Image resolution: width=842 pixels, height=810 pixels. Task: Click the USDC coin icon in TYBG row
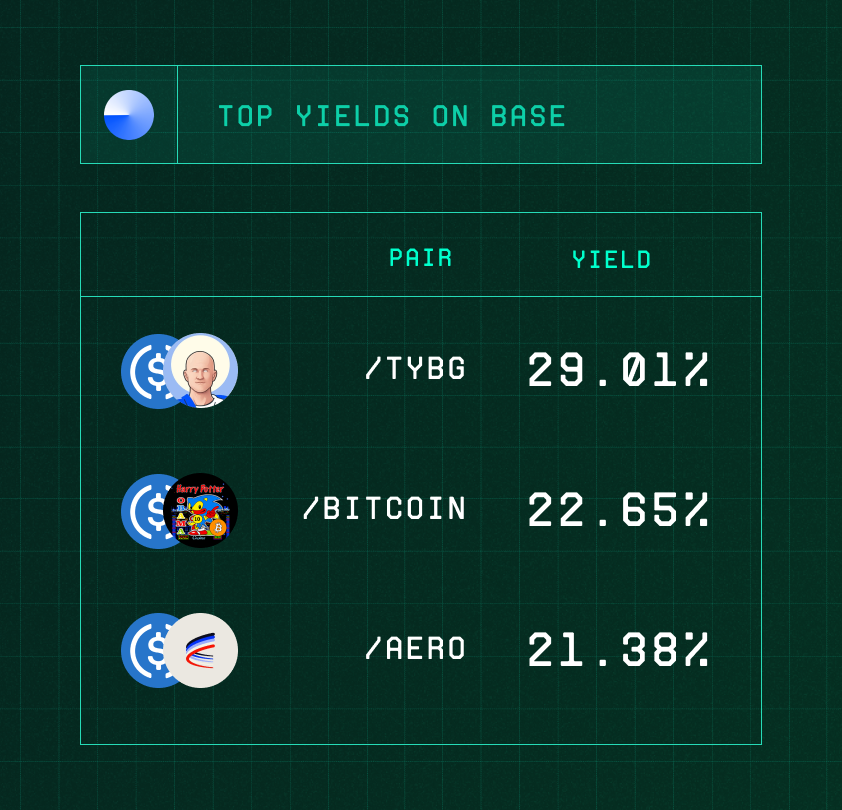[x=144, y=371]
